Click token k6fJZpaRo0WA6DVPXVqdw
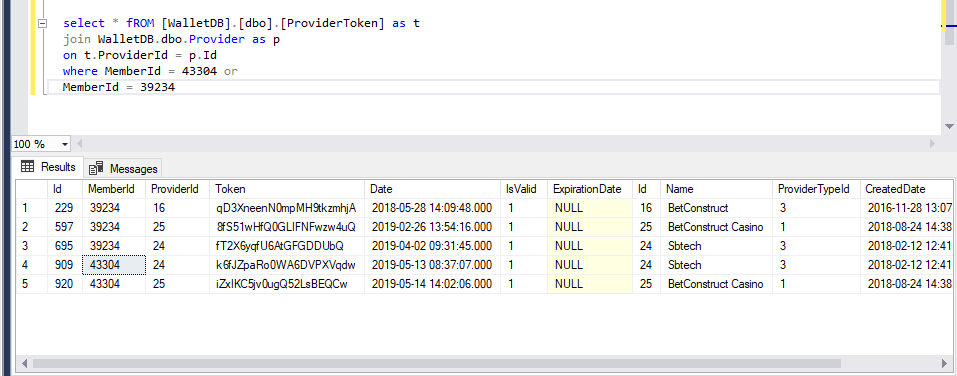This screenshot has width=957, height=376. (287, 265)
